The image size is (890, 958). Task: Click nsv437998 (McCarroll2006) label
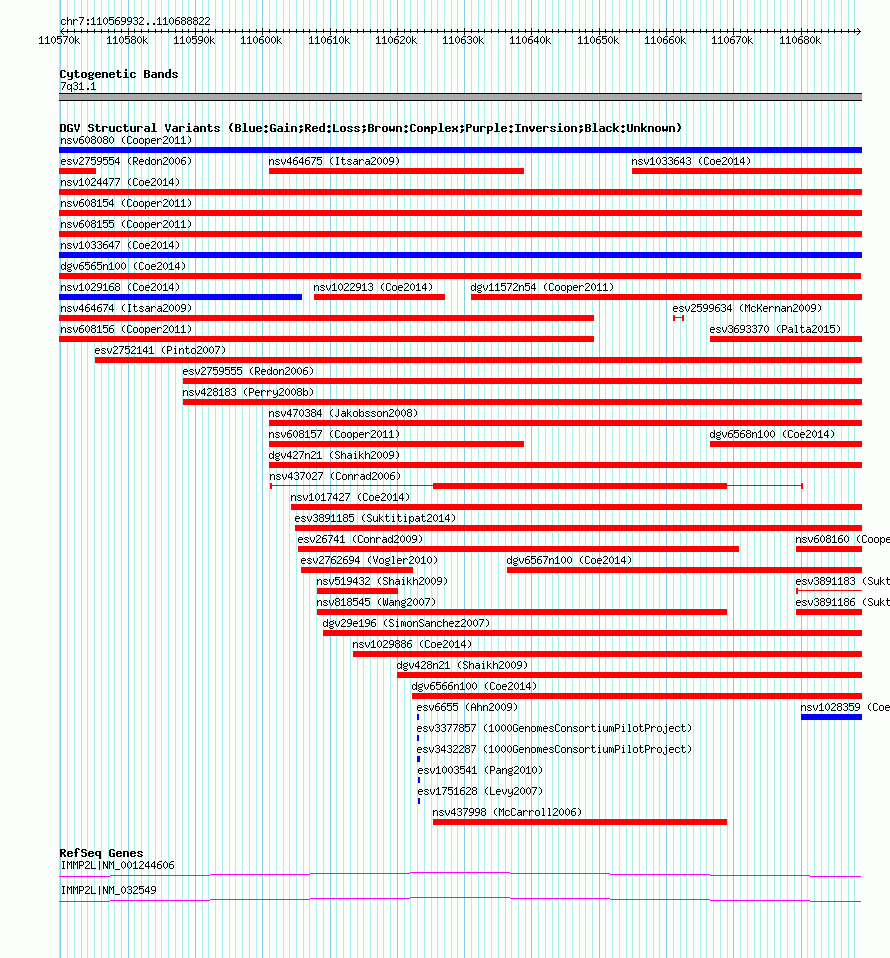click(507, 812)
